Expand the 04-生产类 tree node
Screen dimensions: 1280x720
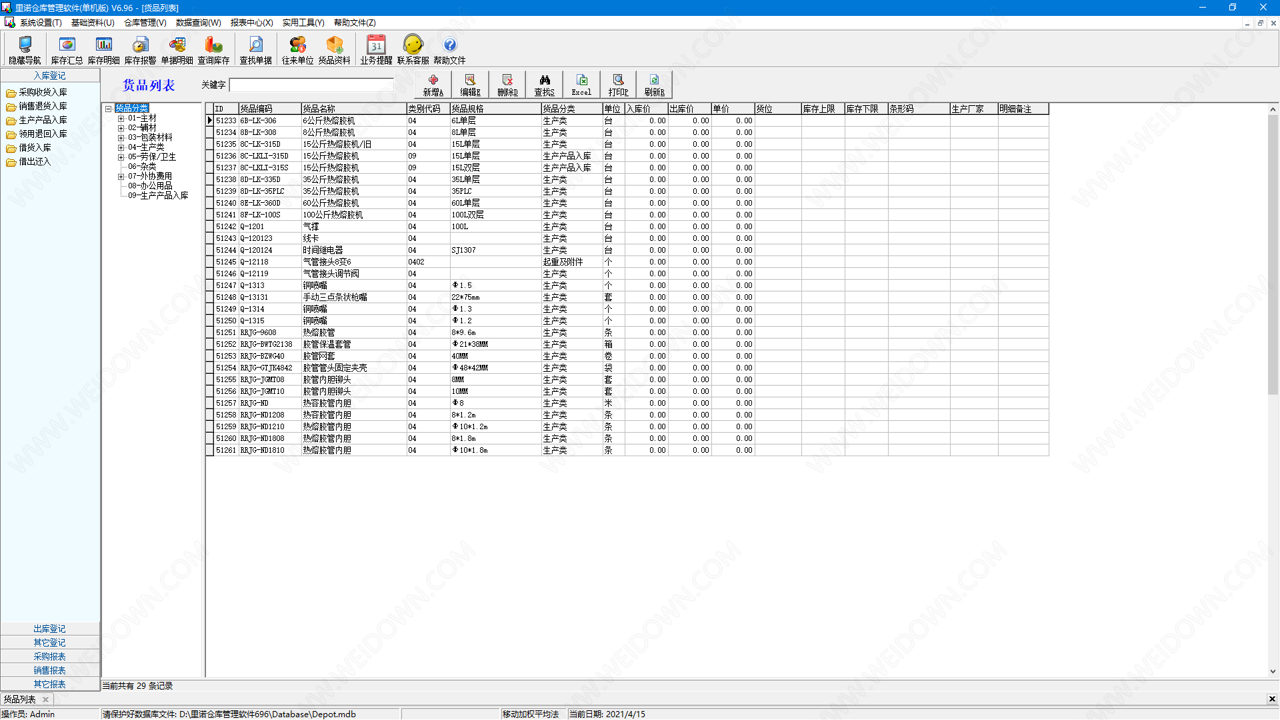(121, 147)
